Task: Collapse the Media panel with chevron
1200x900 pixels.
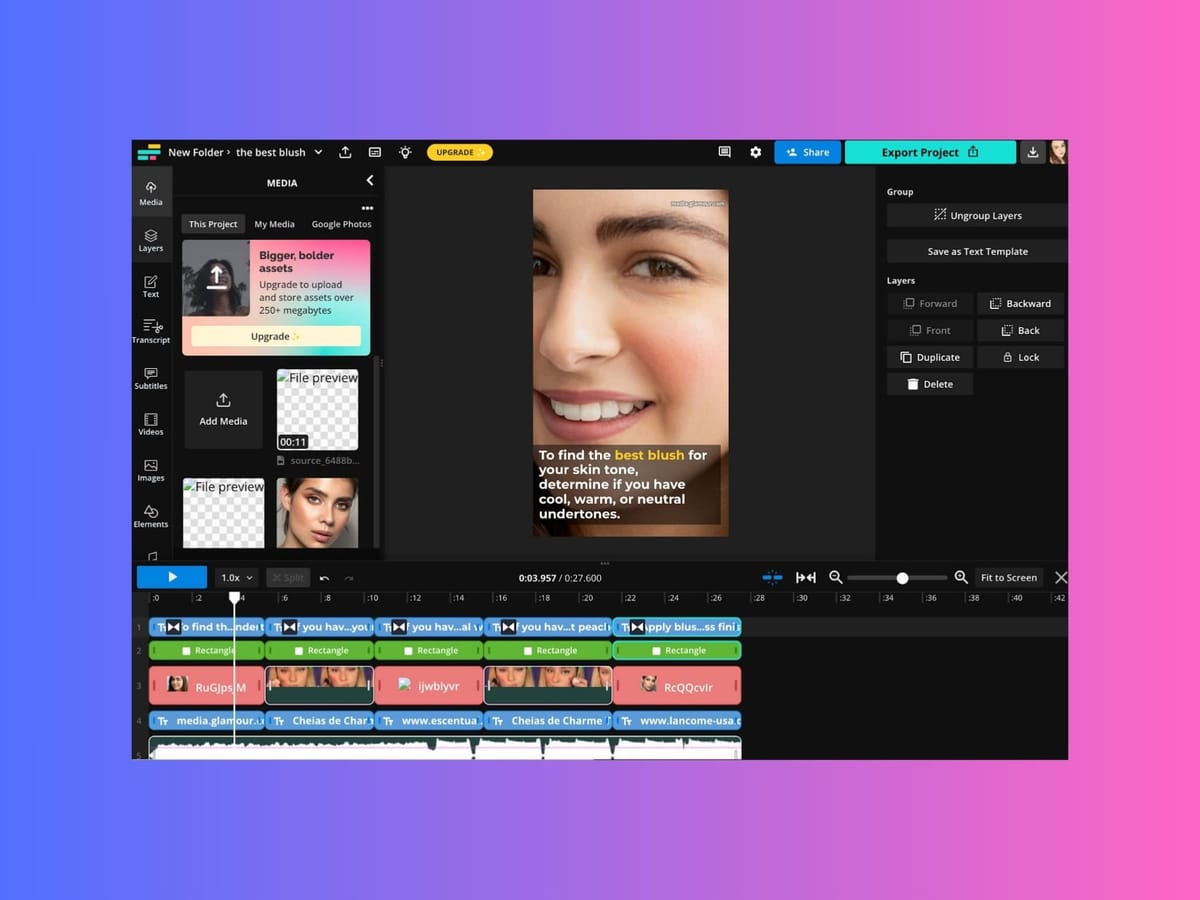Action: coord(370,181)
